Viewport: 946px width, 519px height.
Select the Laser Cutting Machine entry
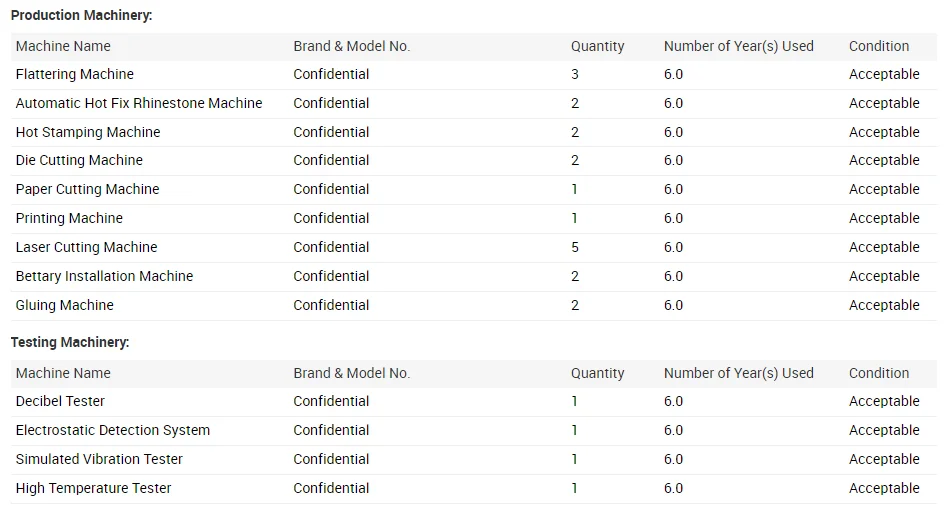pos(86,247)
